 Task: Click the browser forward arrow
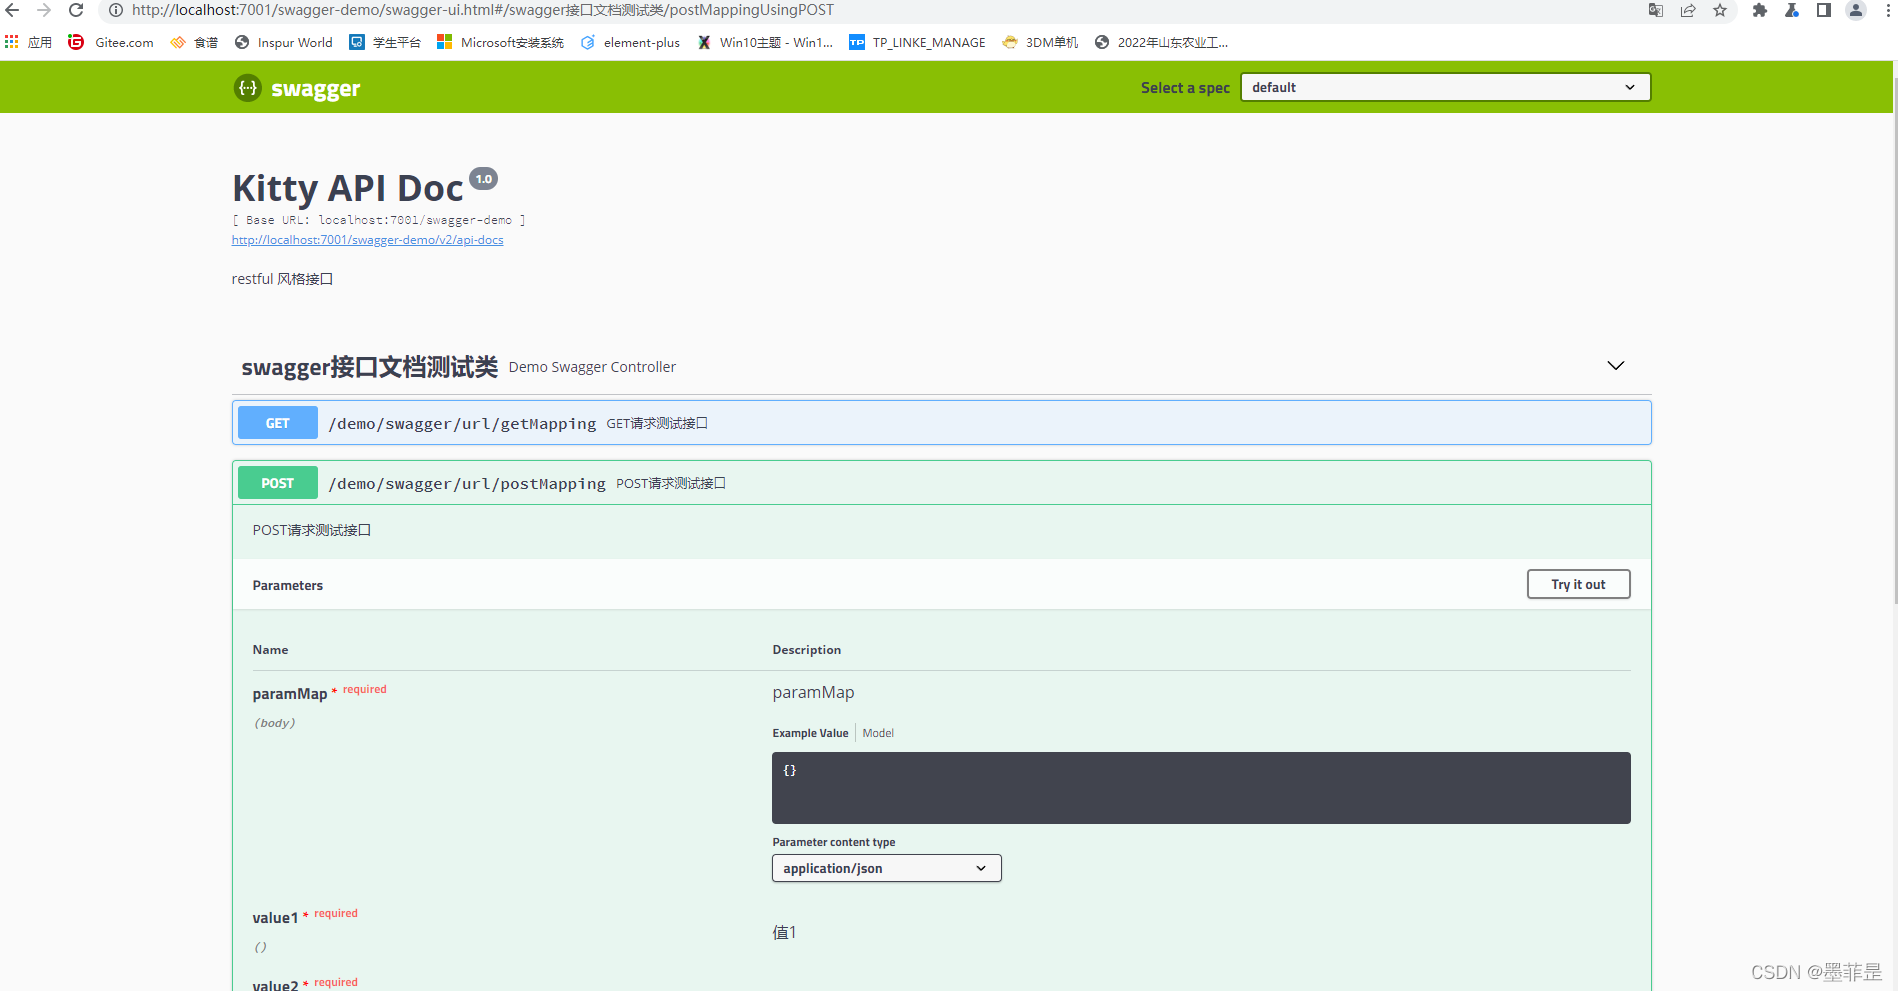[x=44, y=10]
